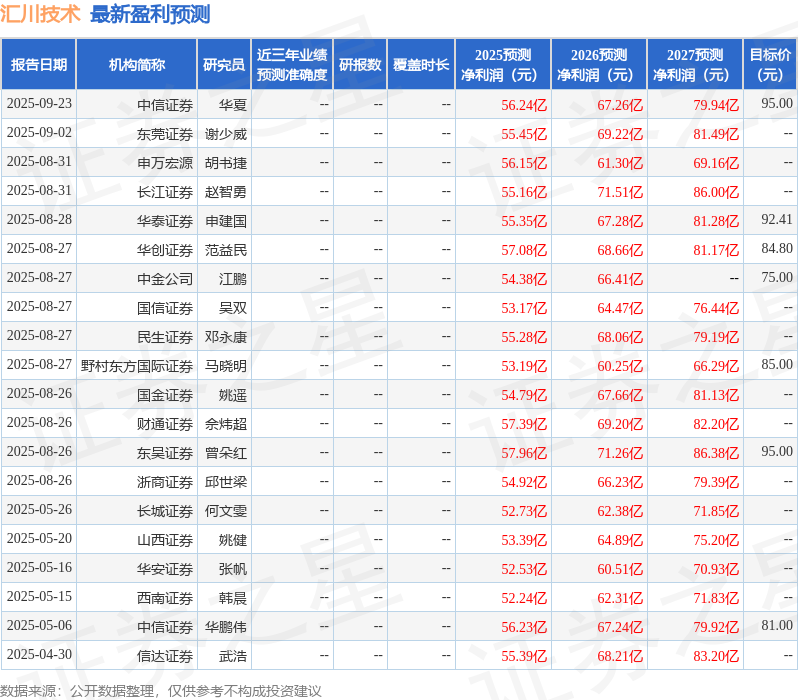Click the 2026预测净利润 column header
Image resolution: width=798 pixels, height=700 pixels.
(x=599, y=65)
